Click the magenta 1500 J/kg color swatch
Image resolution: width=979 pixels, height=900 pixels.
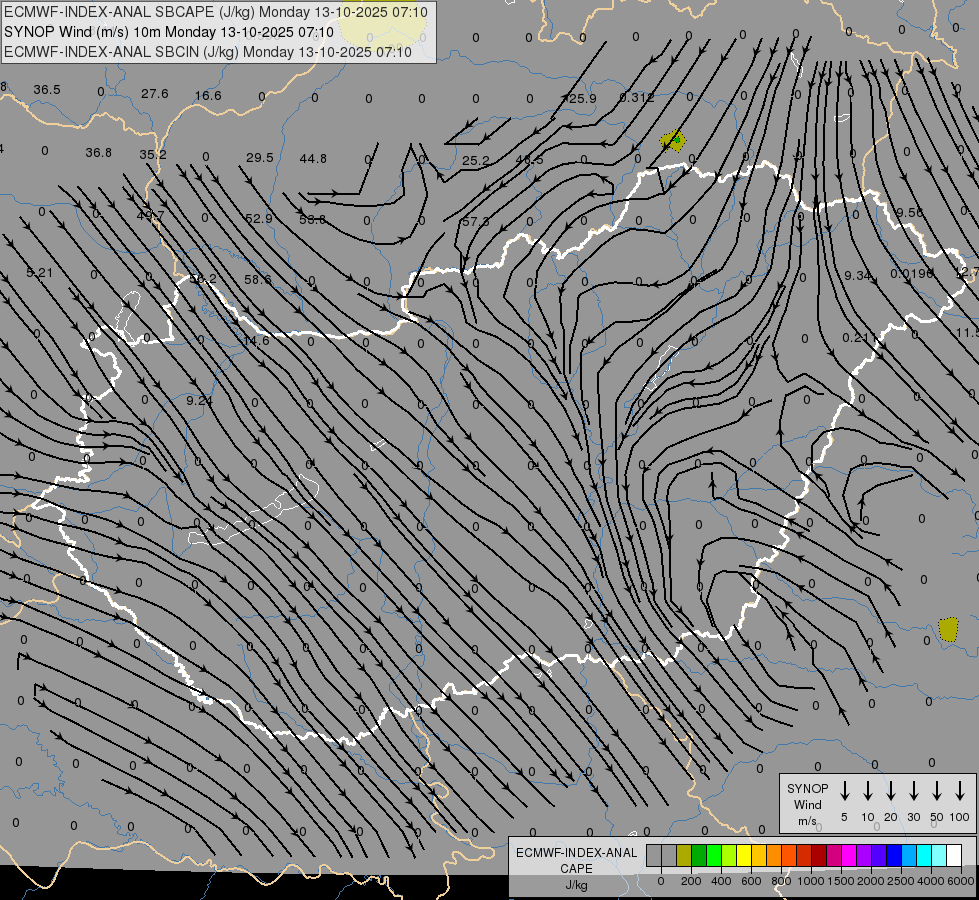(849, 855)
